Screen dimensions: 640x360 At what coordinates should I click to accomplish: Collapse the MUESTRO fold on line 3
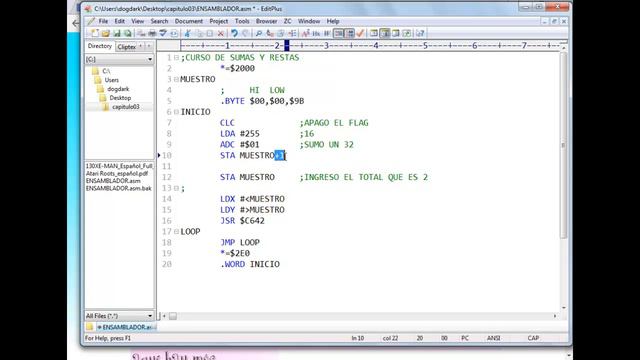coord(176,79)
